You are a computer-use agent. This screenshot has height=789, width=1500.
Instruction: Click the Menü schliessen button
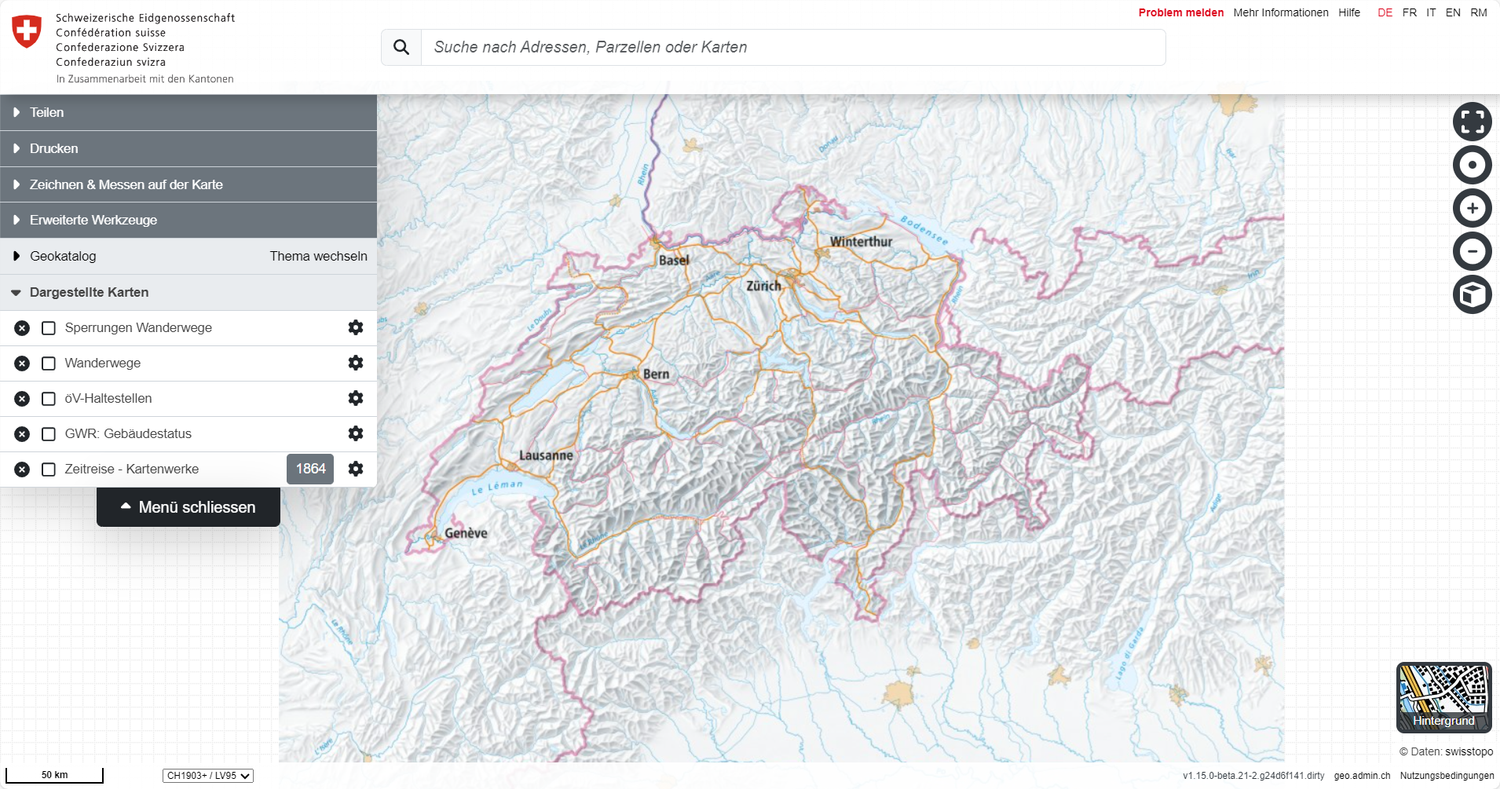tap(188, 507)
